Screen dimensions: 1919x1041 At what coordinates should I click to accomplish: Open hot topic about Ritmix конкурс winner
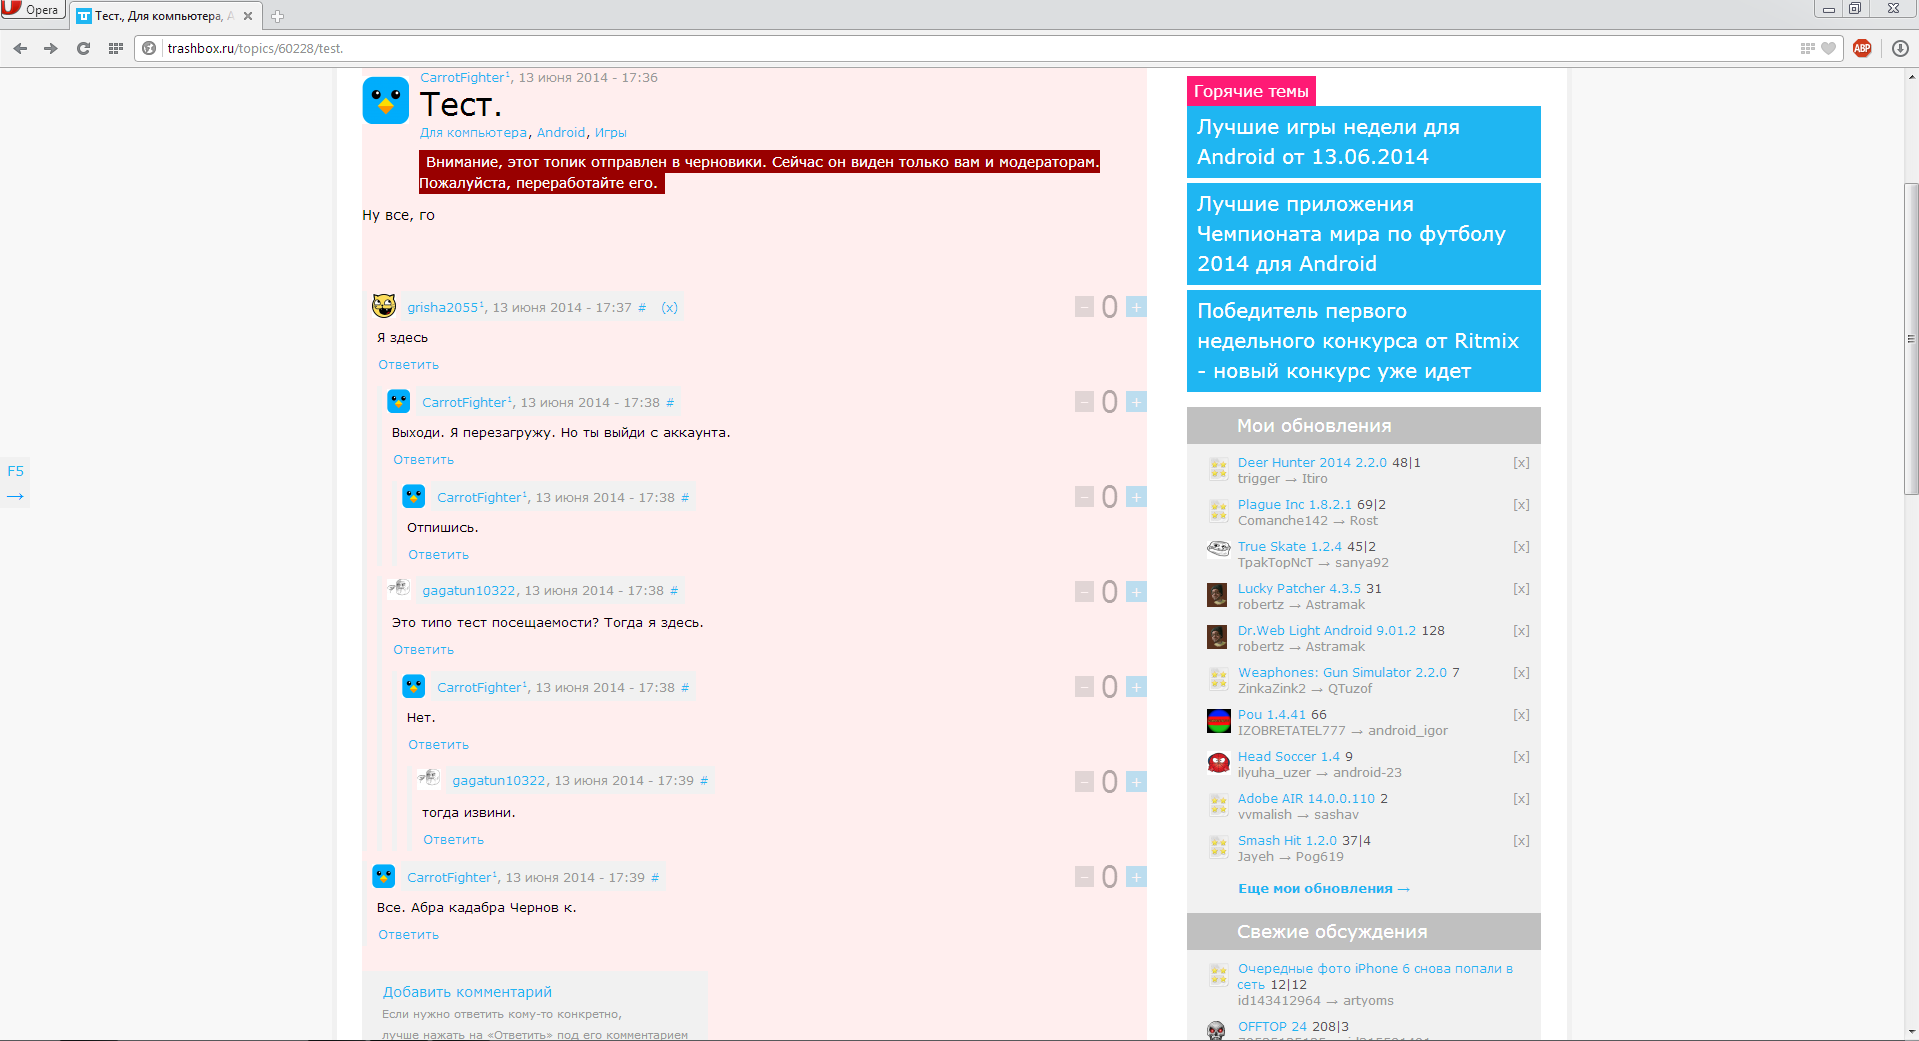click(1363, 341)
